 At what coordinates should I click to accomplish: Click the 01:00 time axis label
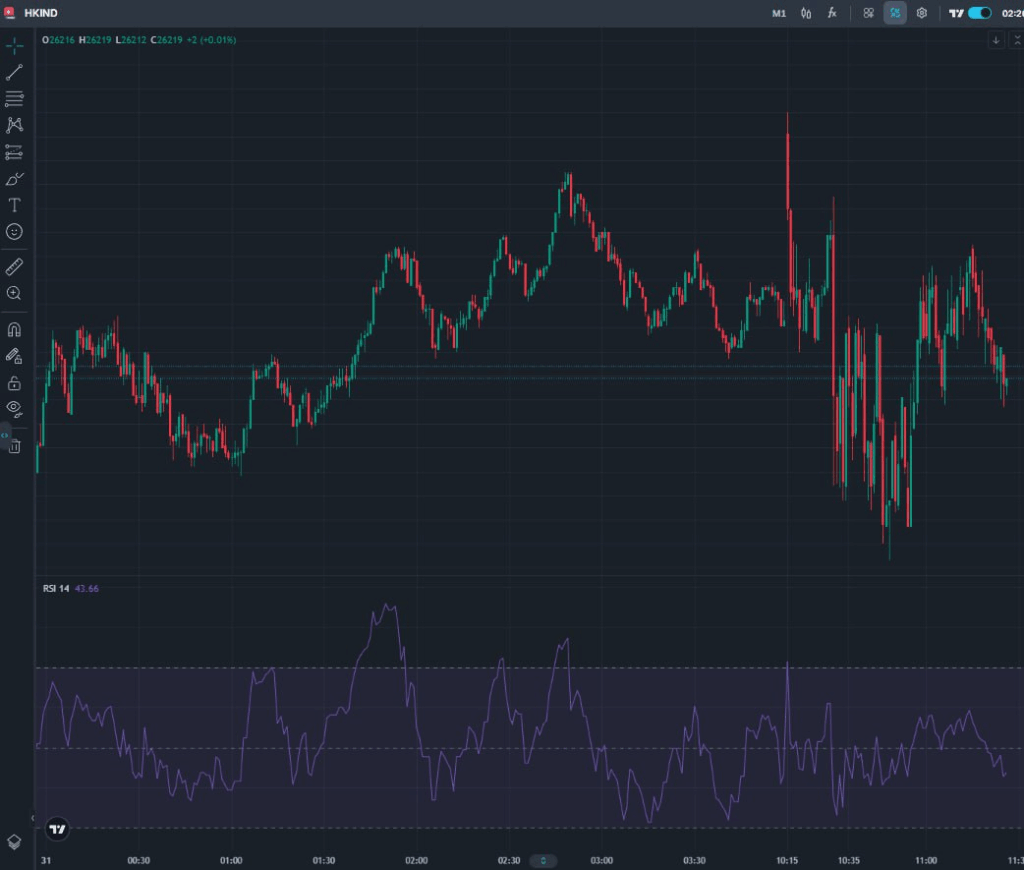[231, 860]
